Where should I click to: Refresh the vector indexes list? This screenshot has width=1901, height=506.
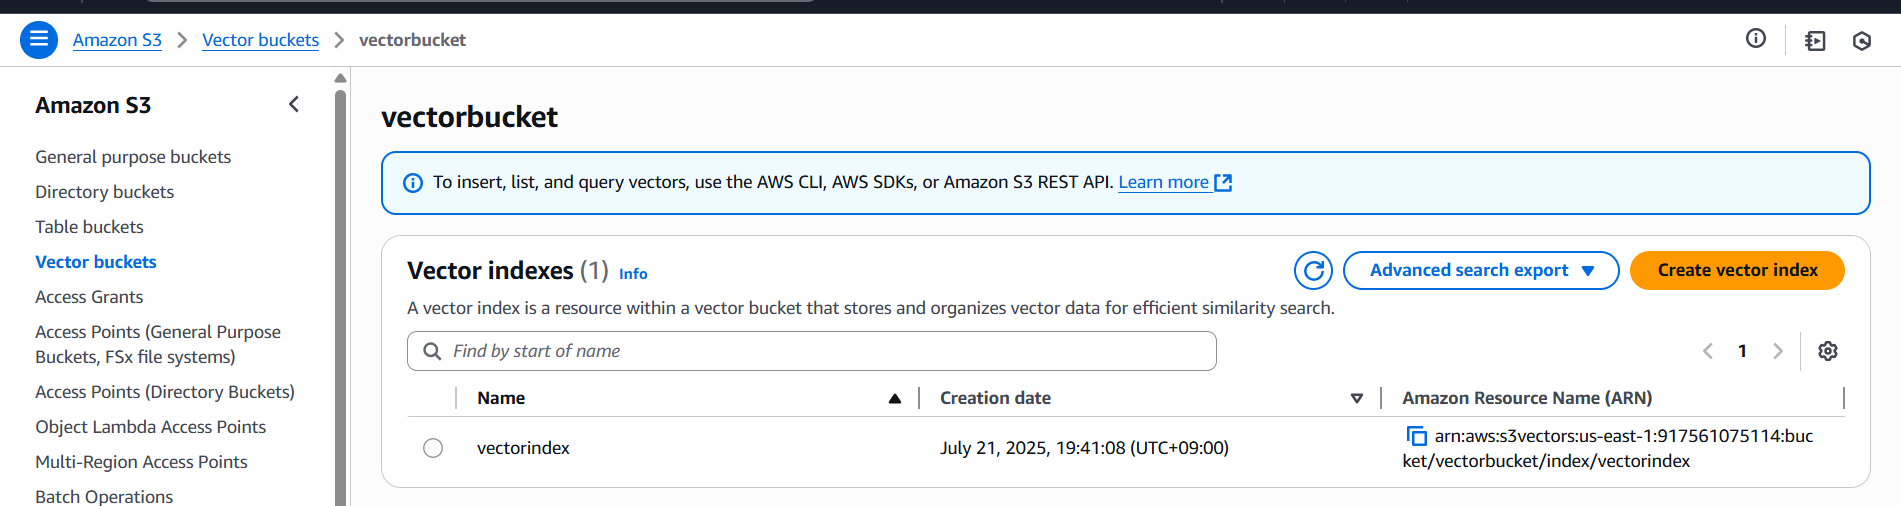pyautogui.click(x=1313, y=270)
